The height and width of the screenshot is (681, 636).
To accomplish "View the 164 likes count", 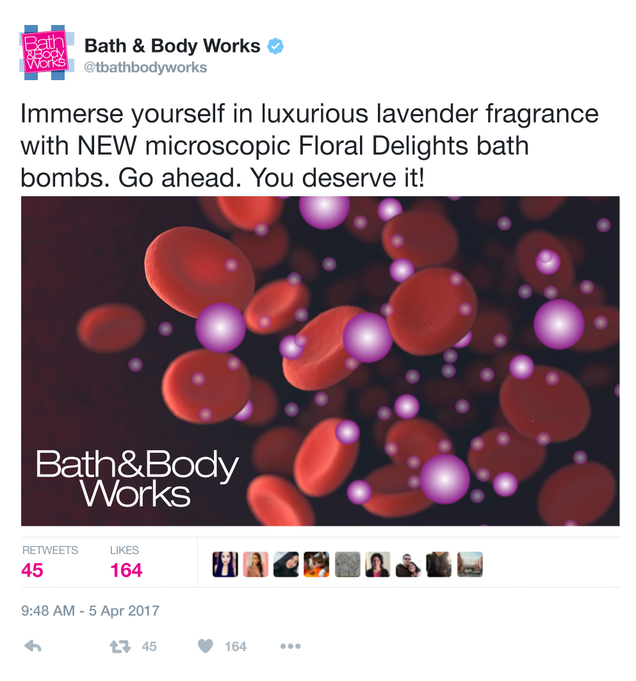I will pos(126,570).
